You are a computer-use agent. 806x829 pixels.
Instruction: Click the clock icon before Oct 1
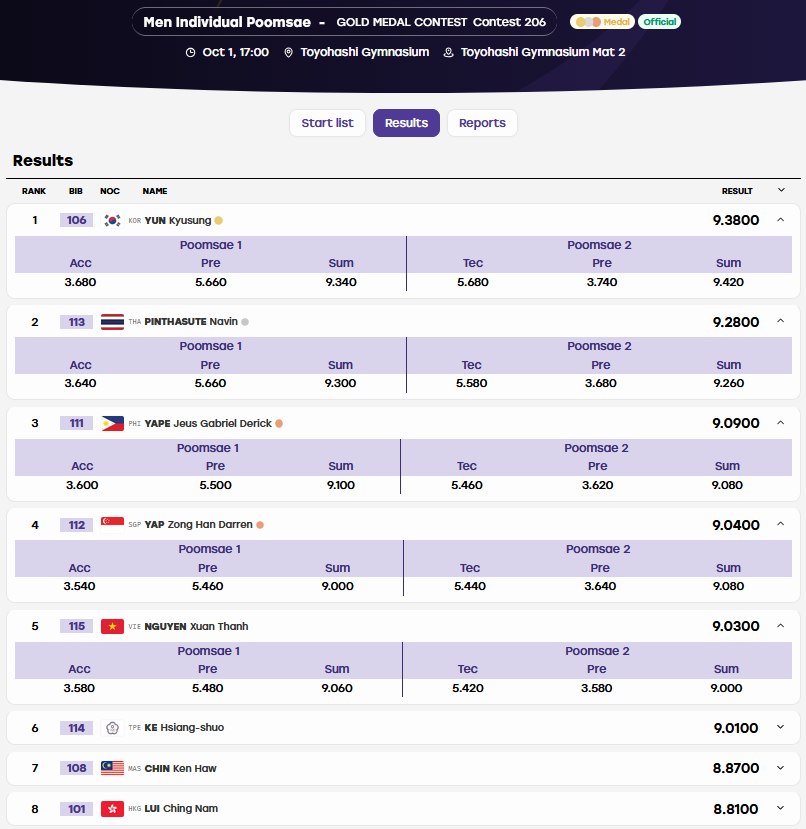(x=190, y=52)
